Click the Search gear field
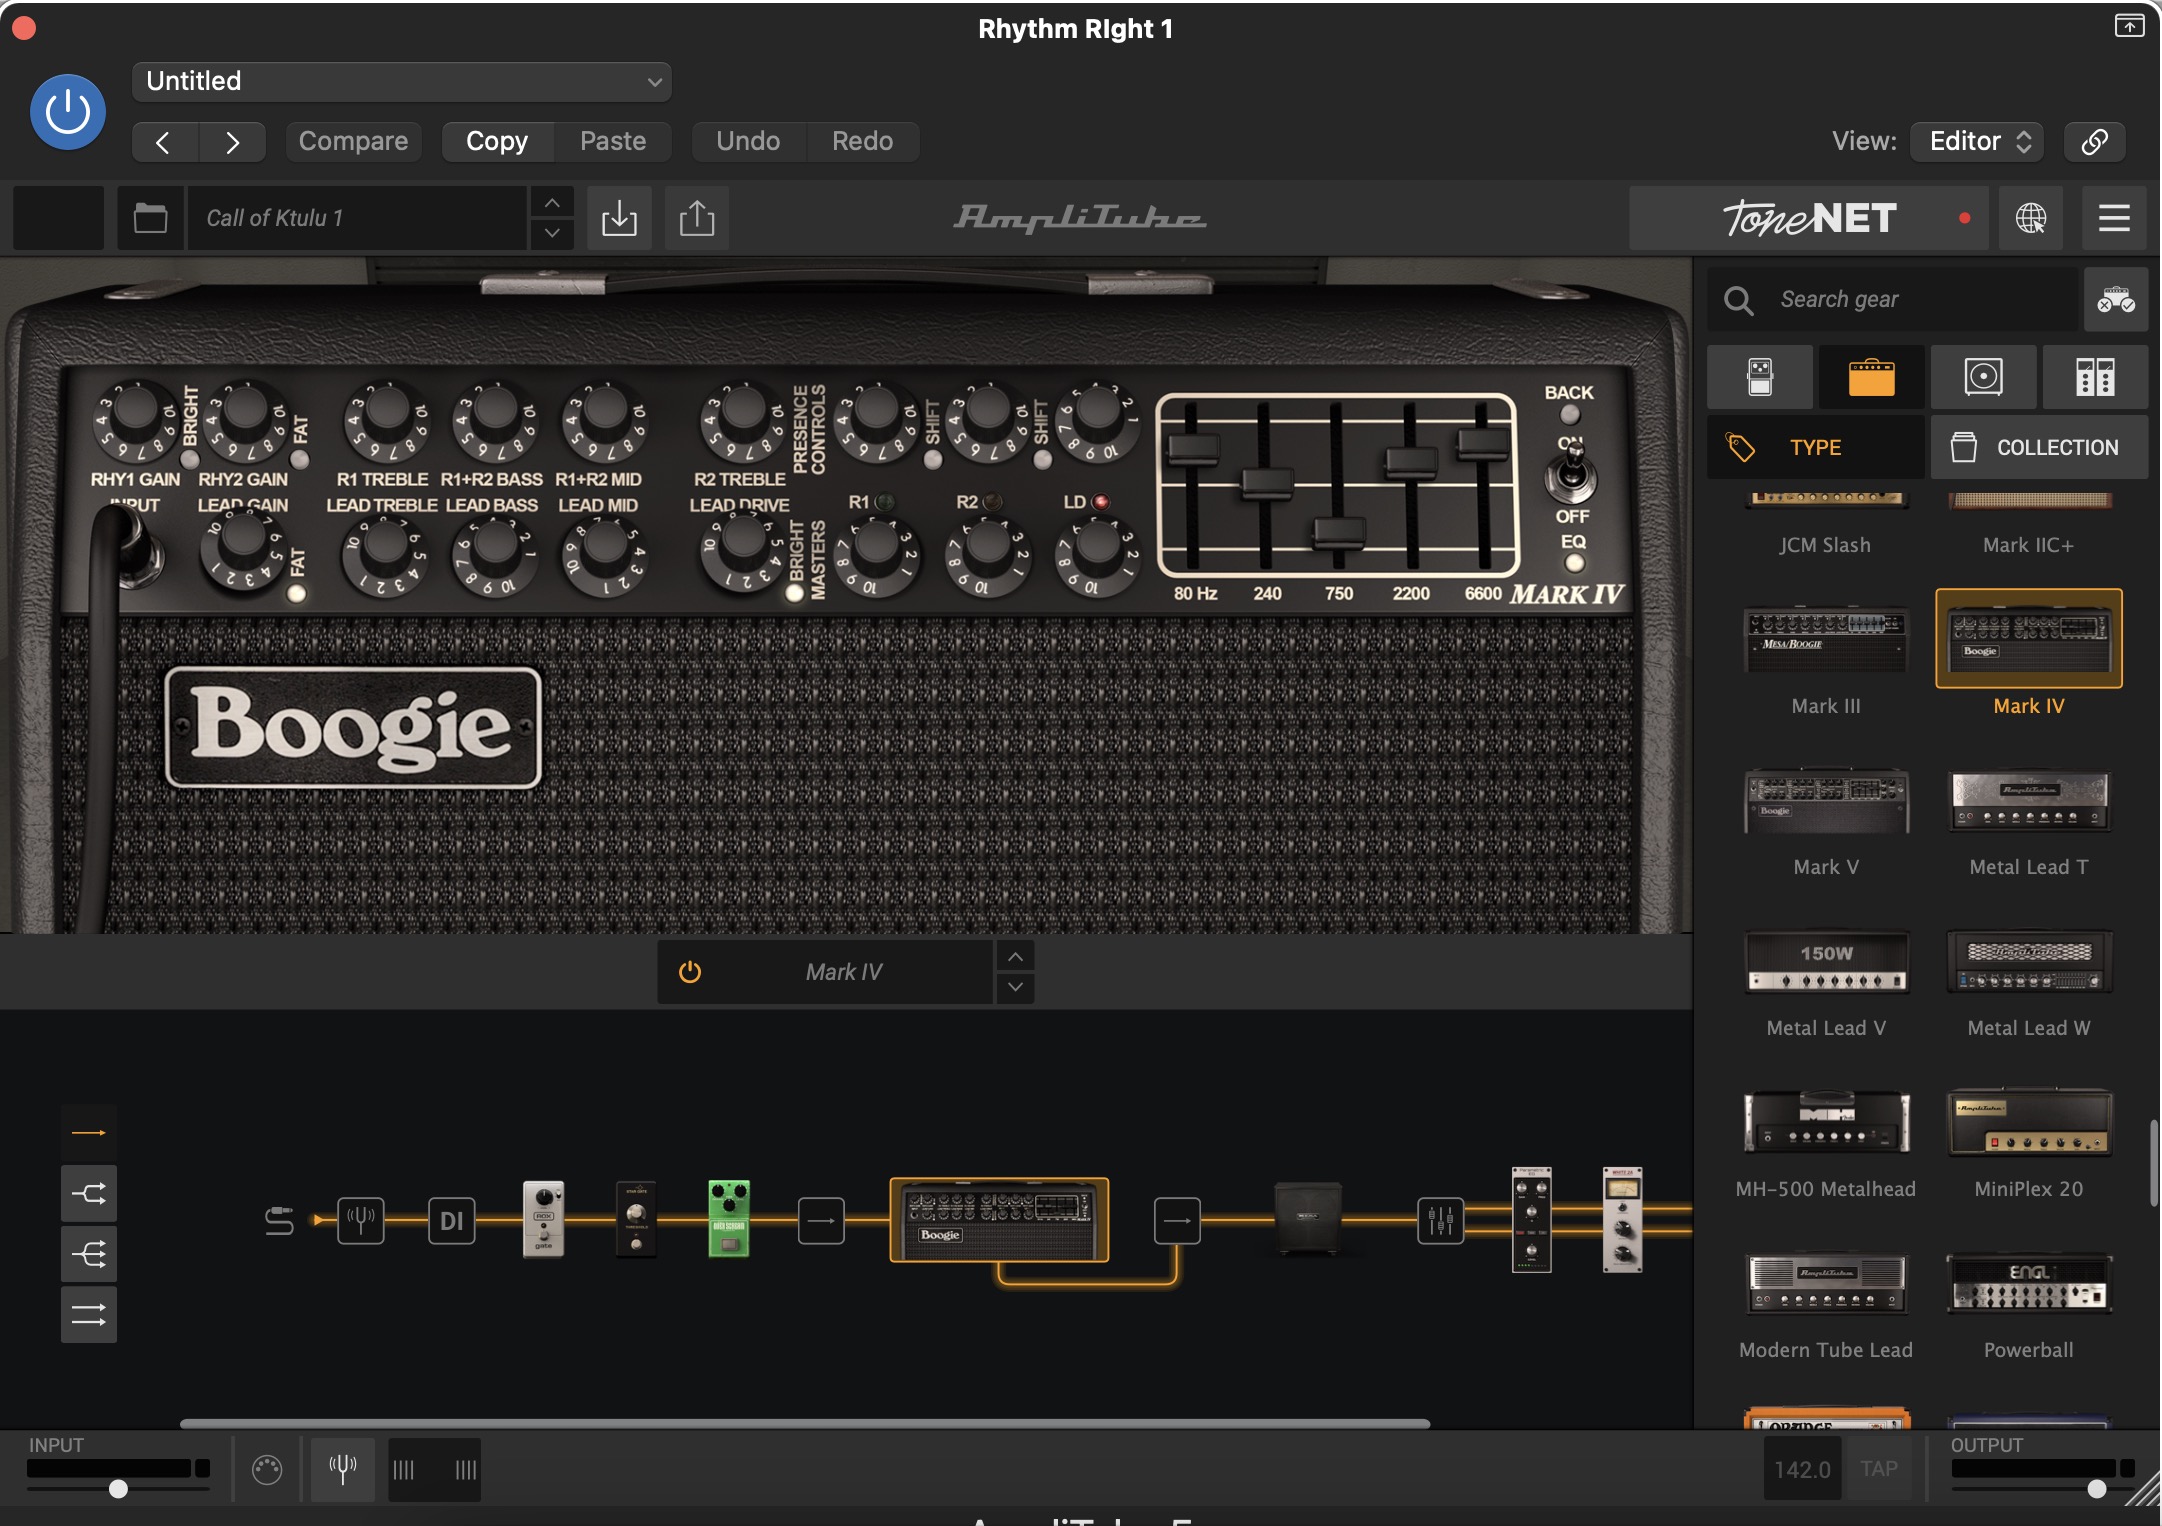This screenshot has width=2162, height=1526. click(1892, 300)
